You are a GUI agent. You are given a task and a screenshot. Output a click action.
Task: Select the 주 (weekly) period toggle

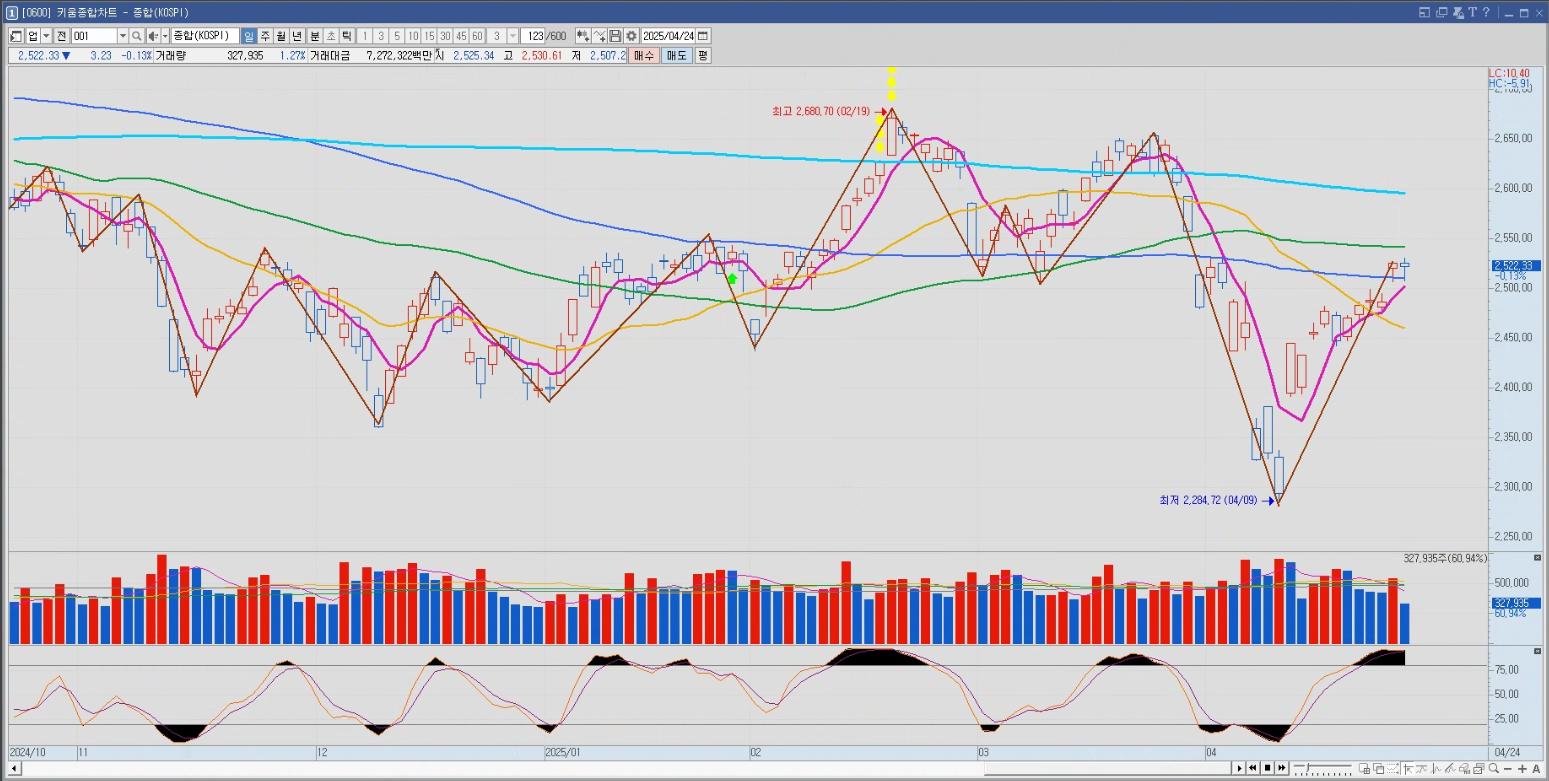pos(265,35)
